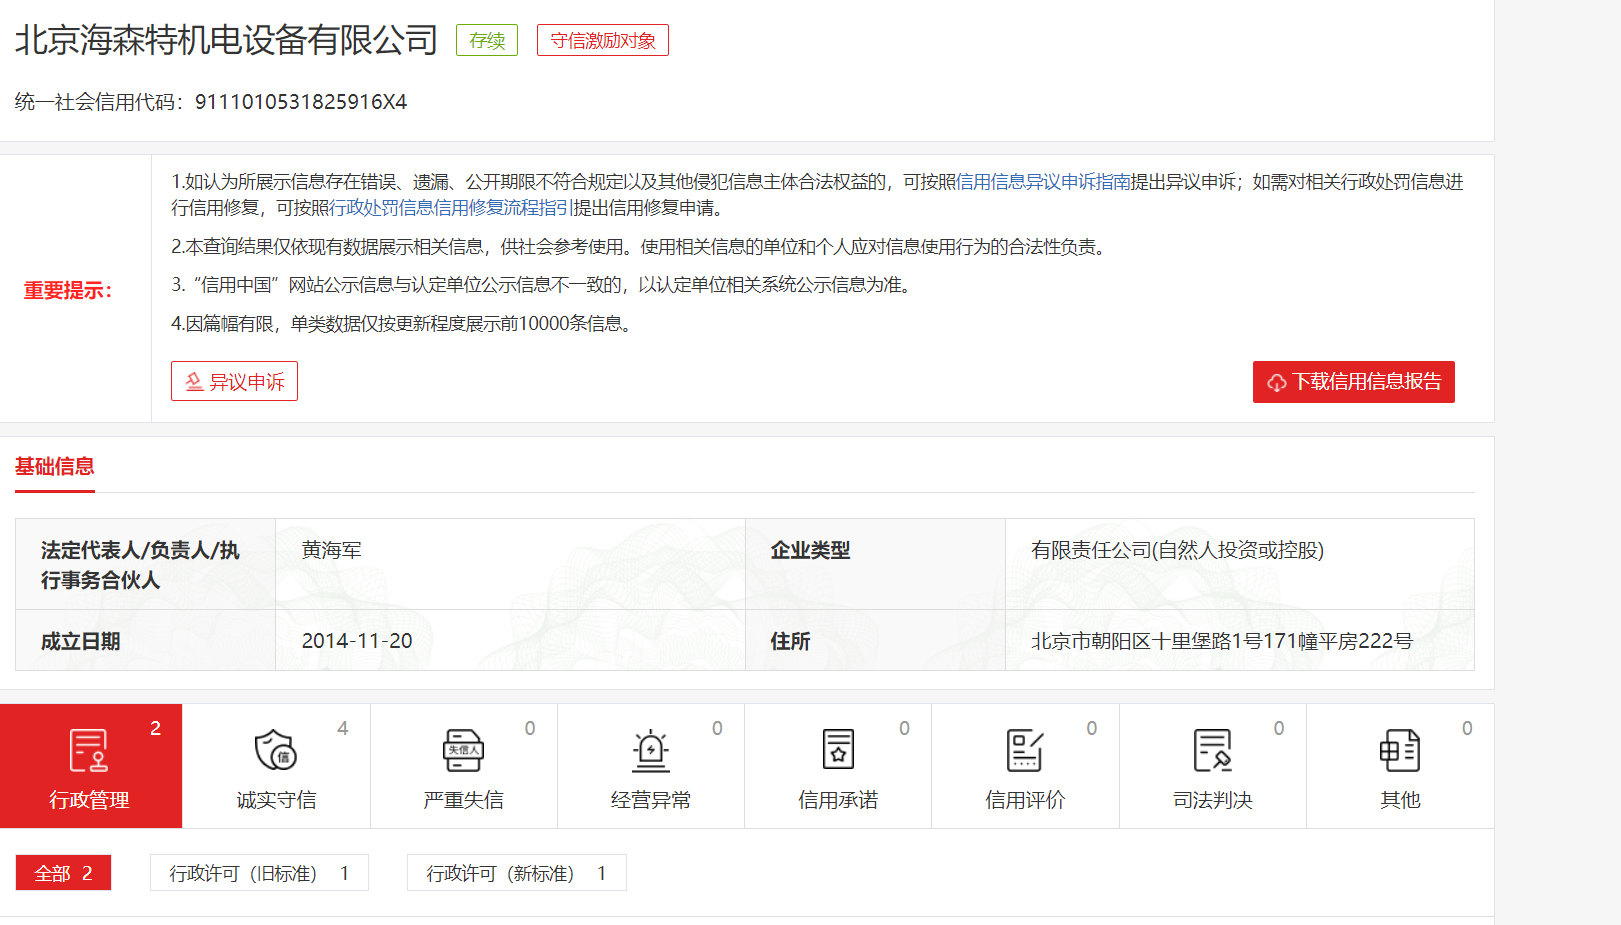Click the 异议申诉 button
This screenshot has height=925, width=1621.
click(234, 381)
